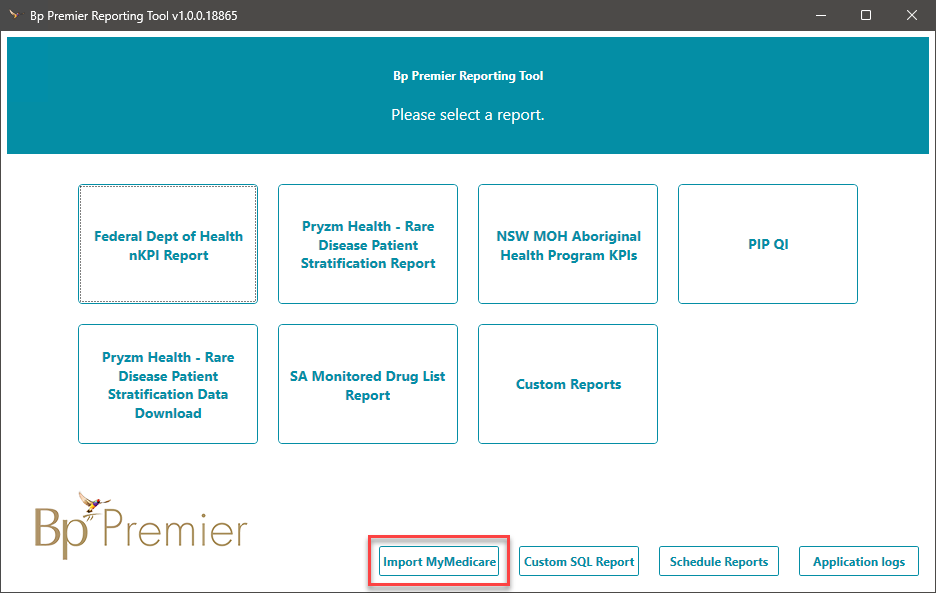Image resolution: width=936 pixels, height=593 pixels.
Task: Choose the PIP QI report tile
Action: (x=768, y=245)
